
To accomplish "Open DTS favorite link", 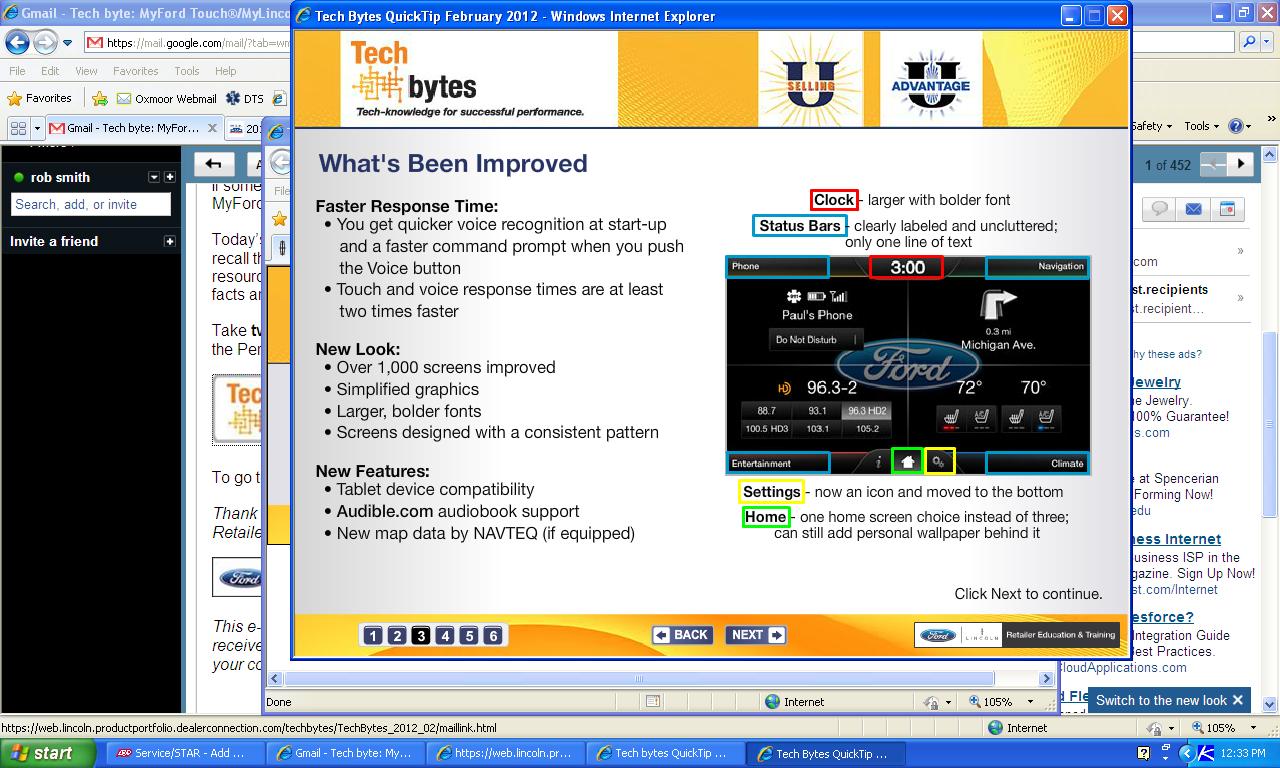I will (x=245, y=99).
